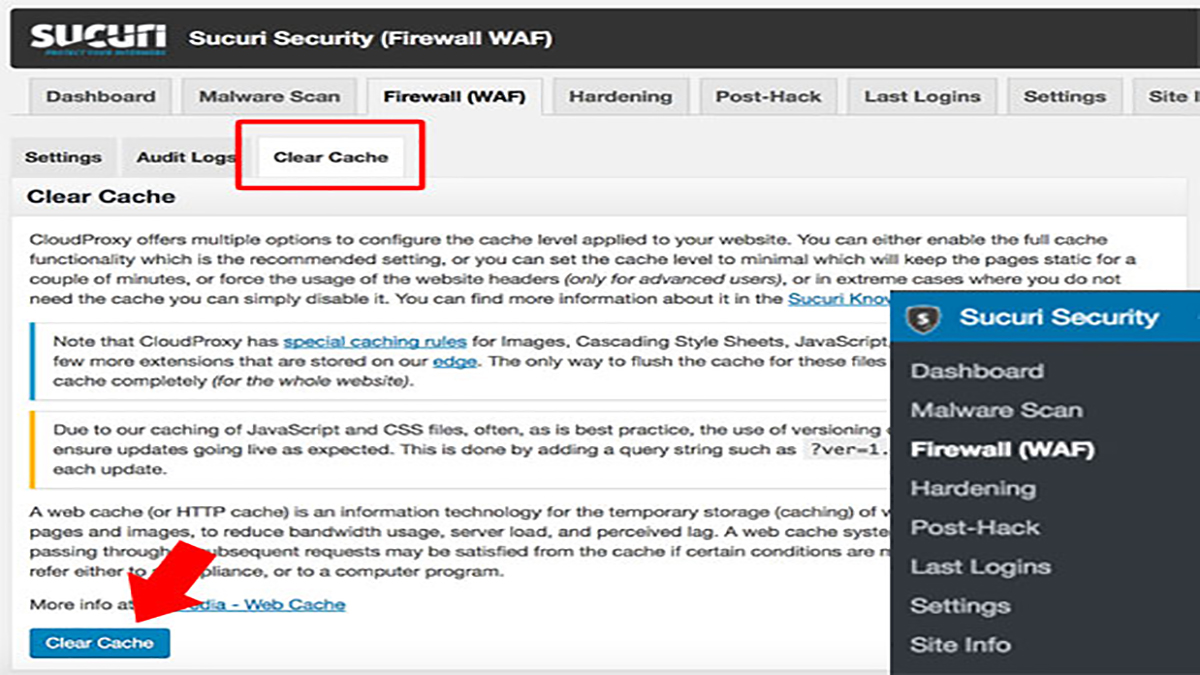Choose Dashboard in Sucuri sidebar menu
Image resolution: width=1200 pixels, height=675 pixels.
pyautogui.click(x=976, y=371)
